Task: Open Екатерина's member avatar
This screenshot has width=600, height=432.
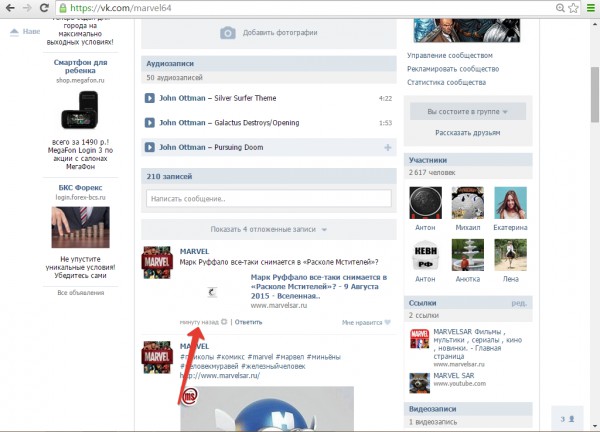Action: pyautogui.click(x=510, y=203)
